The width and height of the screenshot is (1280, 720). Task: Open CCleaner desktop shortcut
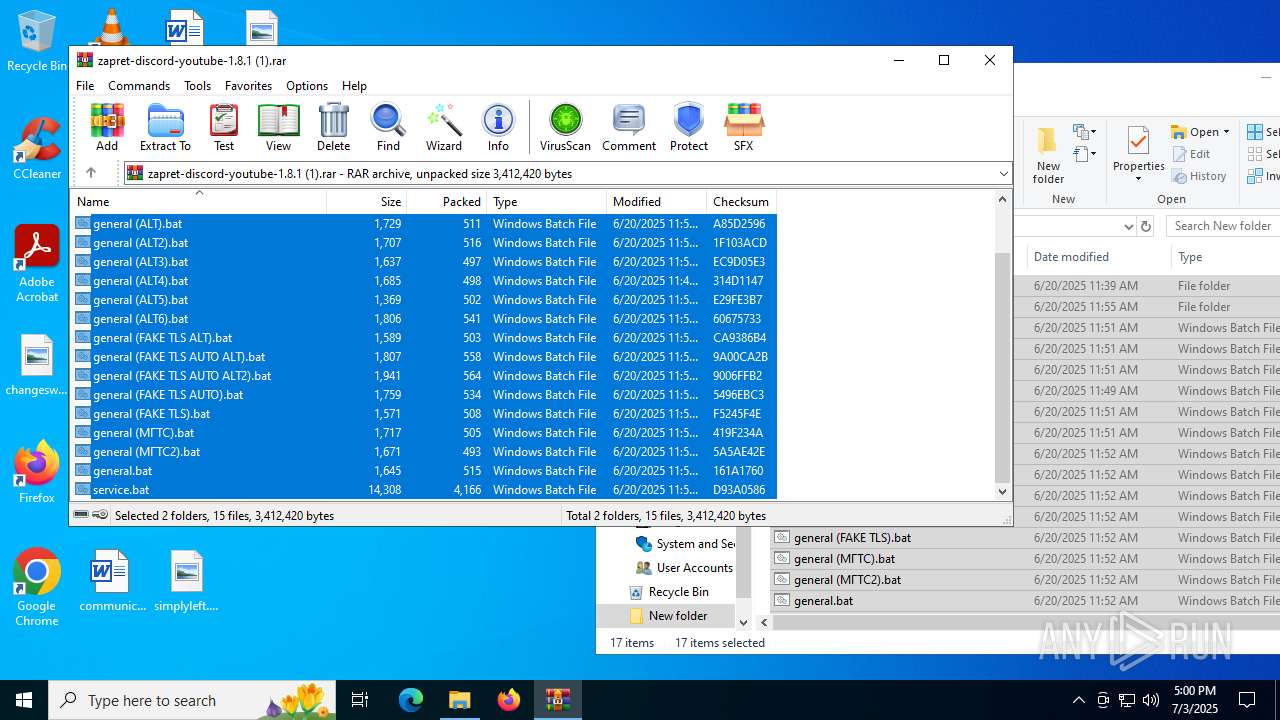(x=37, y=148)
